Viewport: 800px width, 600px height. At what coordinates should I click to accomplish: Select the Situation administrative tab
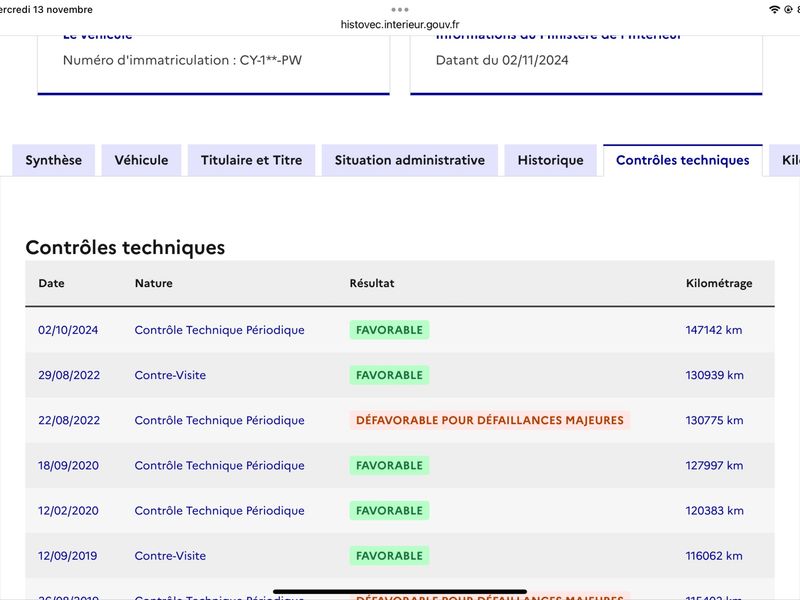(x=410, y=160)
